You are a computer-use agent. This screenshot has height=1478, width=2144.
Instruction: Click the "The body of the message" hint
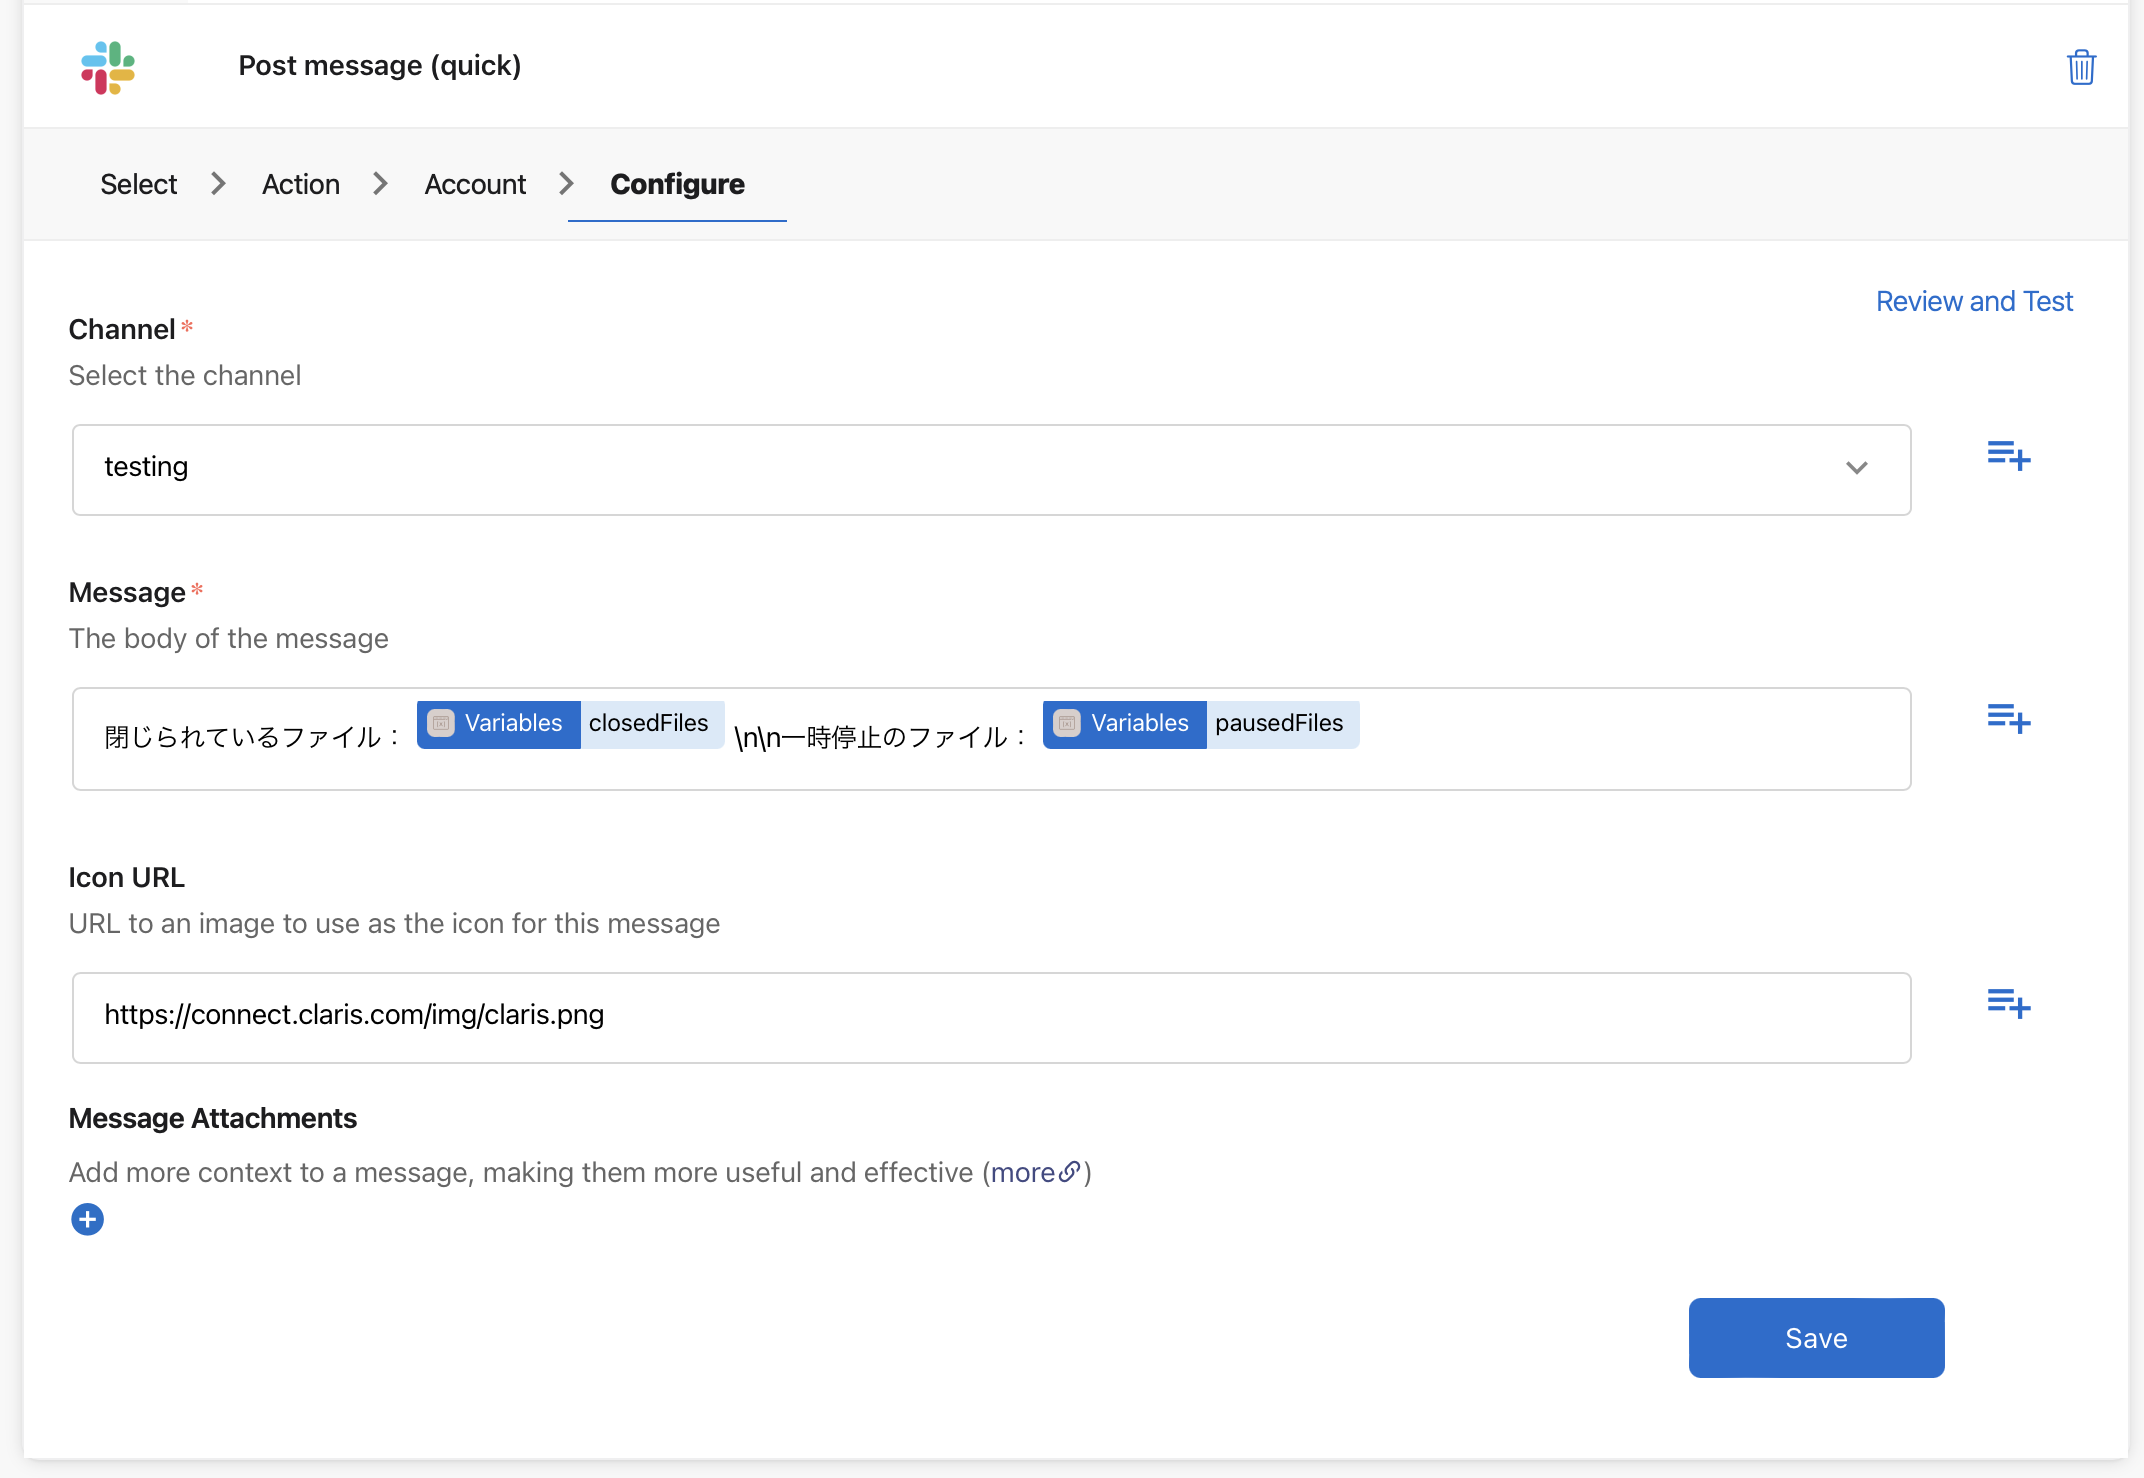pos(228,638)
